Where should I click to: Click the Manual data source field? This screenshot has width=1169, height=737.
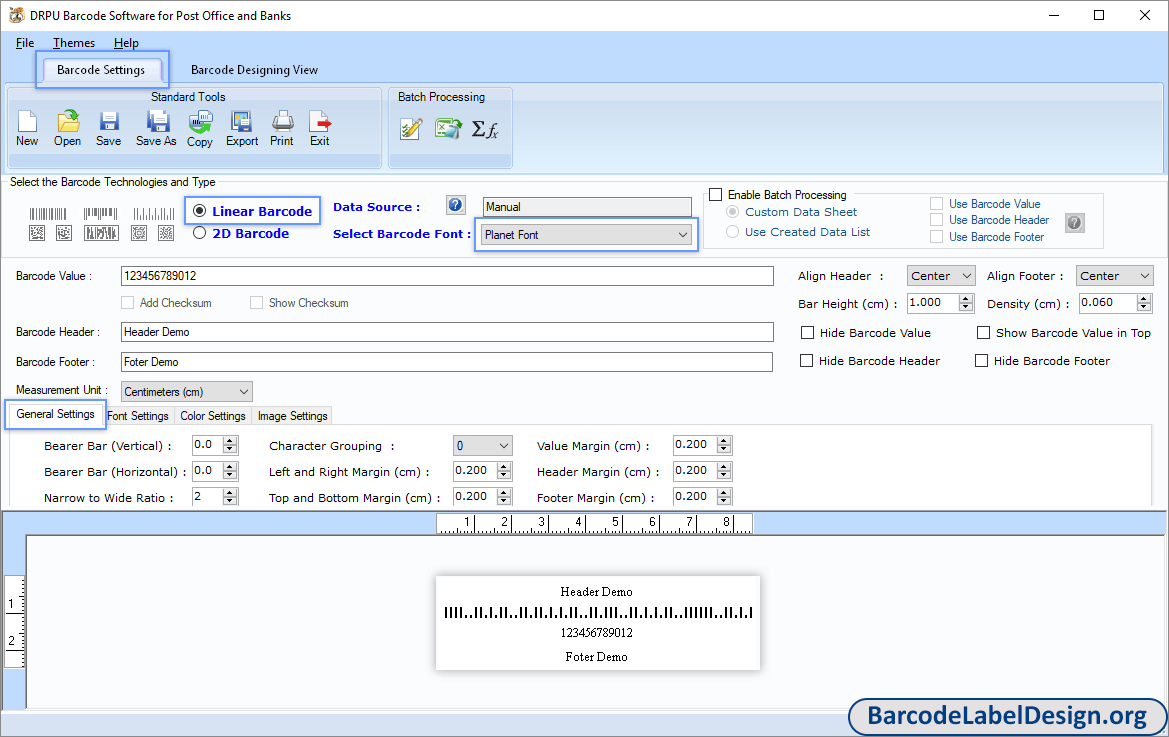point(587,206)
